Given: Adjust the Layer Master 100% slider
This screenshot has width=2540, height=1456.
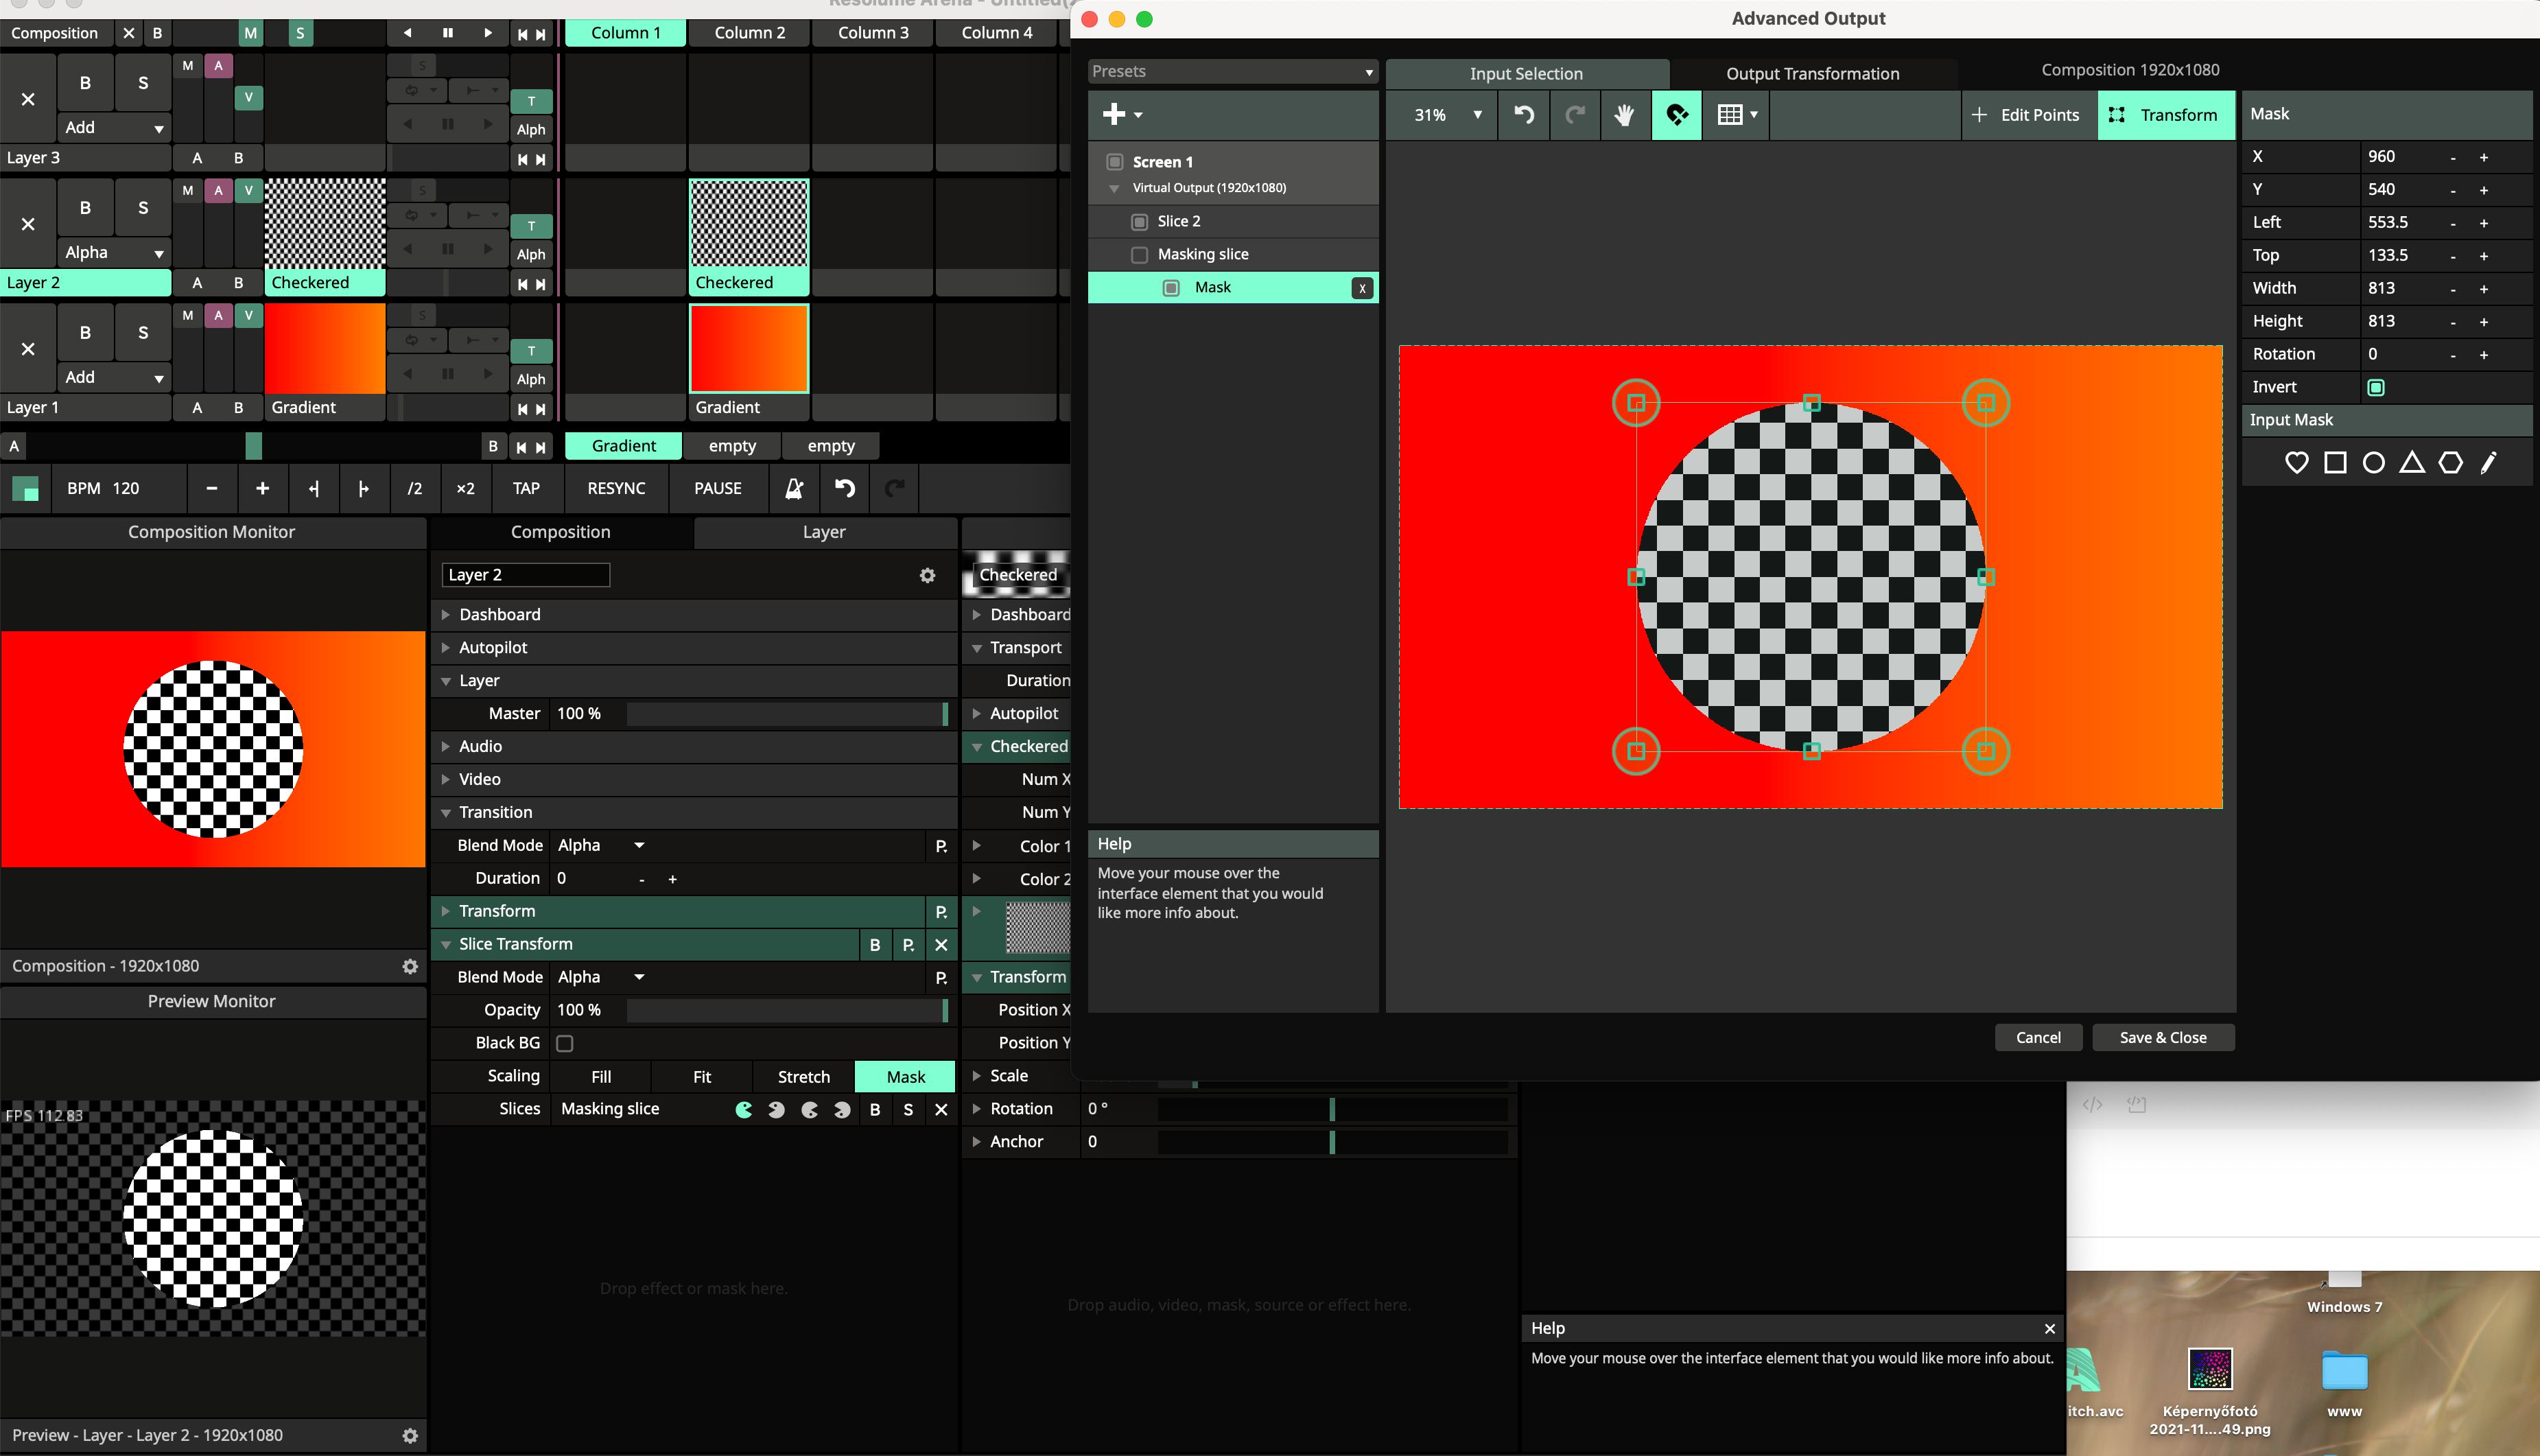Looking at the screenshot, I should pos(786,713).
